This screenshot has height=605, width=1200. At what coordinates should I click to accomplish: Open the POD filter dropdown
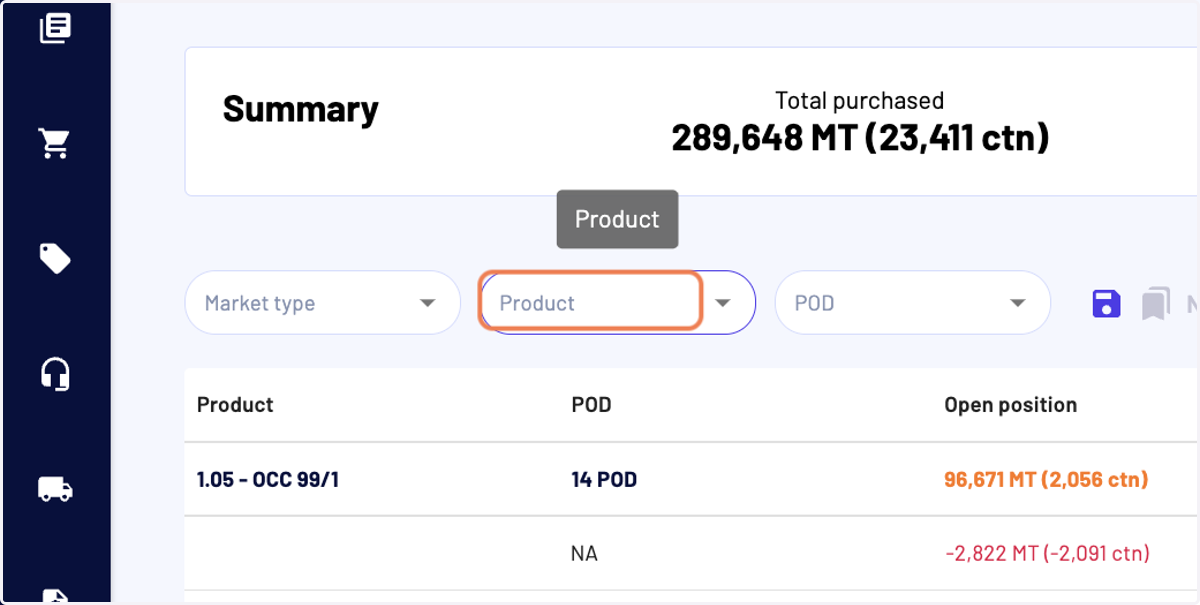click(x=912, y=302)
